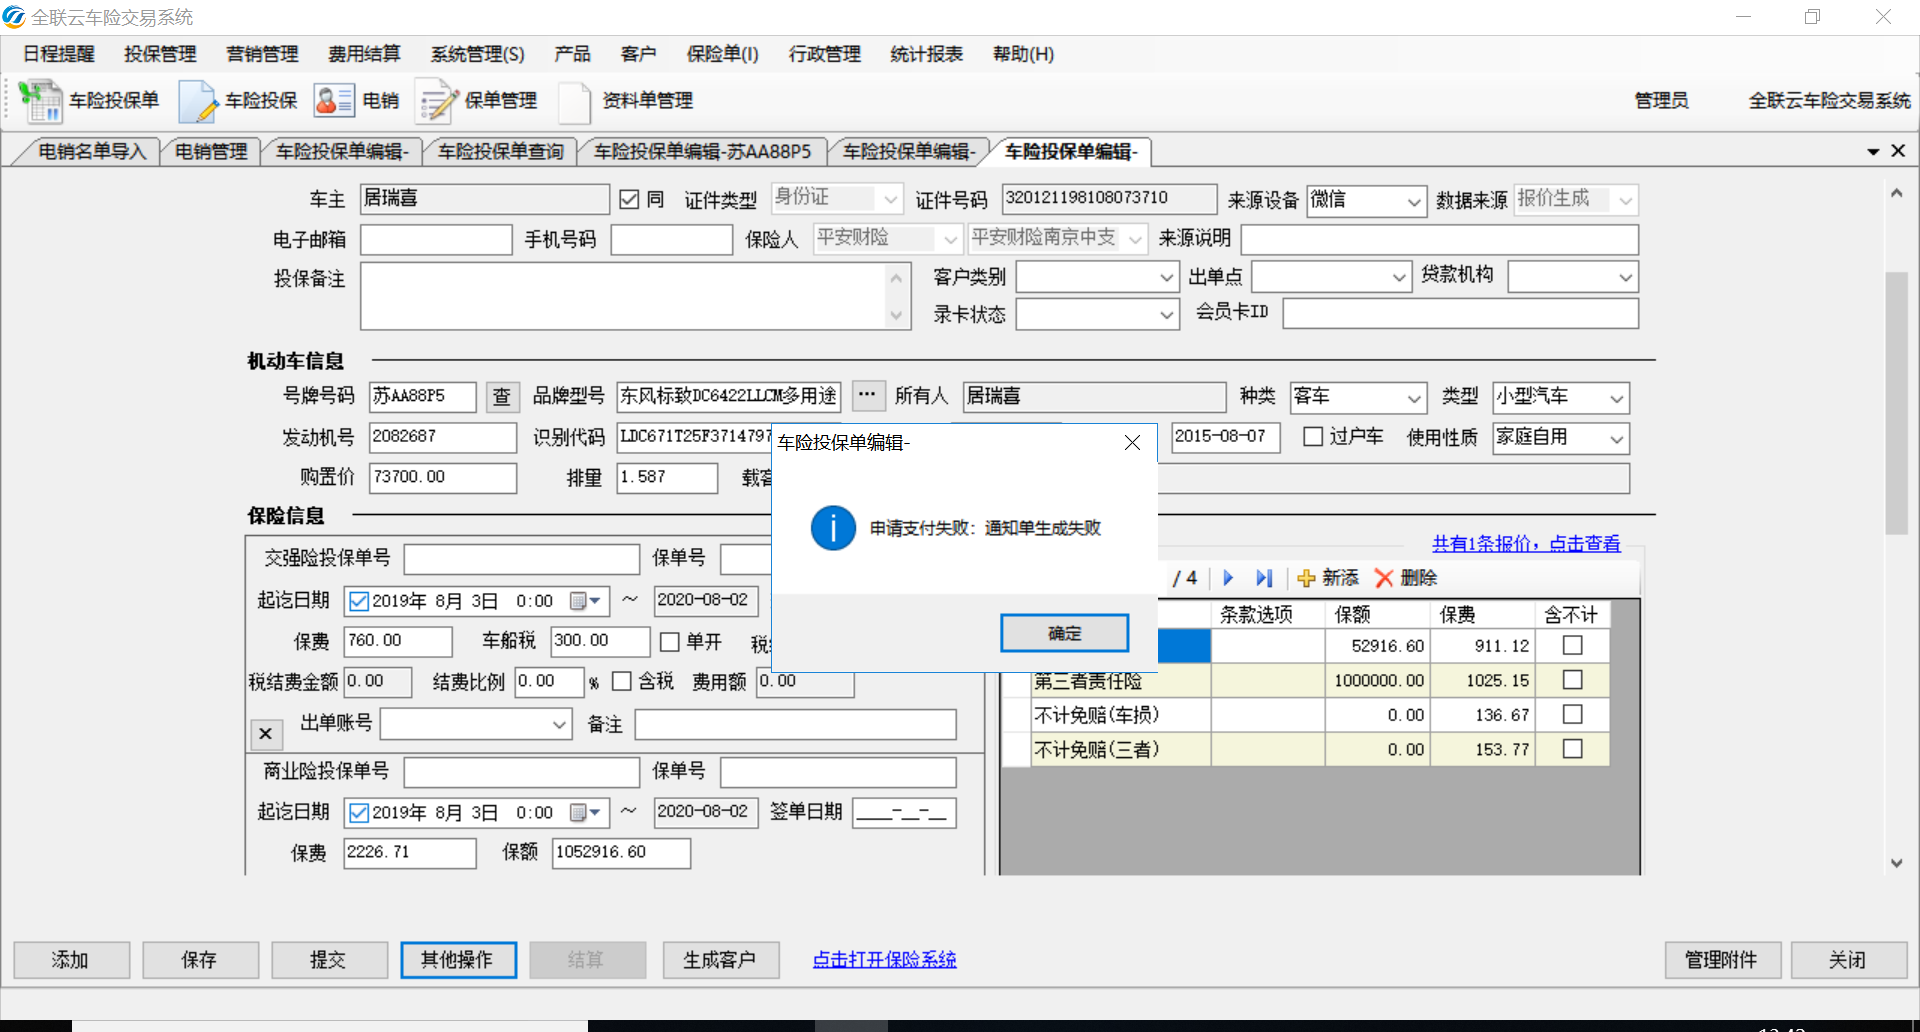Click the 点击打开保险系统 link
This screenshot has width=1920, height=1032.
pos(884,960)
